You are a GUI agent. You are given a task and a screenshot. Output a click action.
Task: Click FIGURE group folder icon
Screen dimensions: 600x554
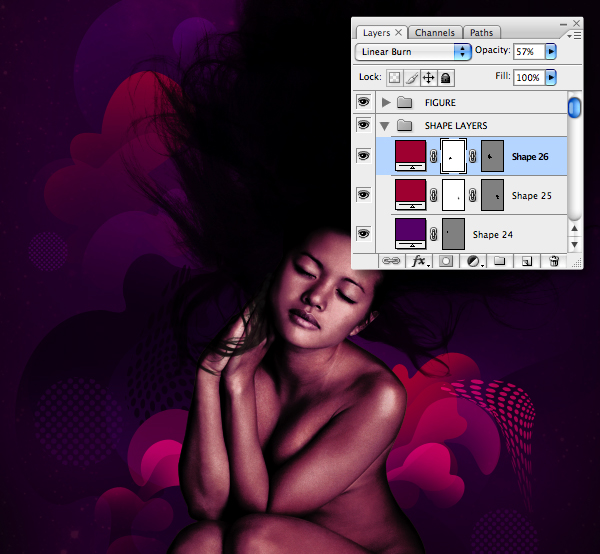404,102
